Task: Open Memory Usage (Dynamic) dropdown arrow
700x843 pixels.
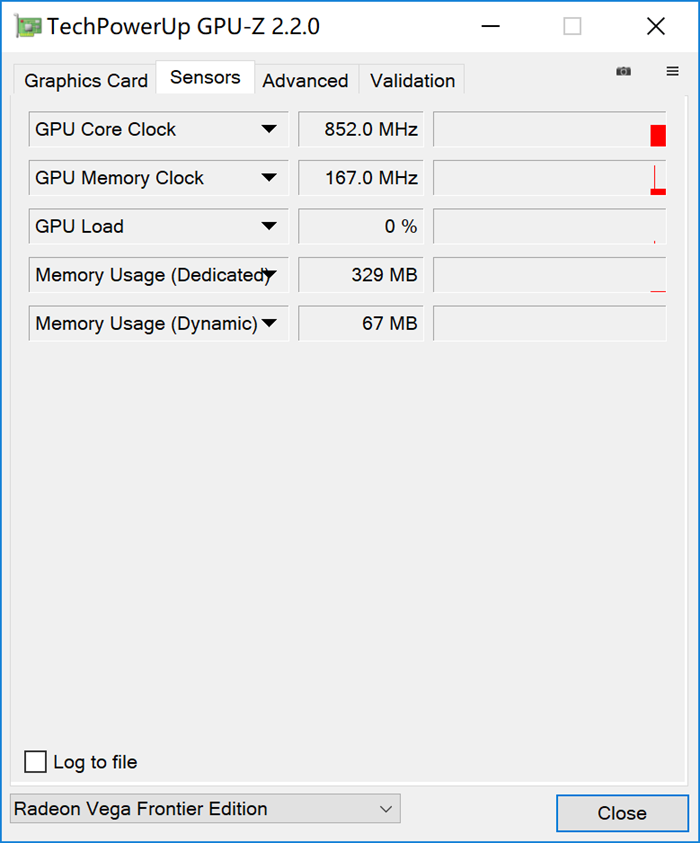Action: [x=269, y=323]
